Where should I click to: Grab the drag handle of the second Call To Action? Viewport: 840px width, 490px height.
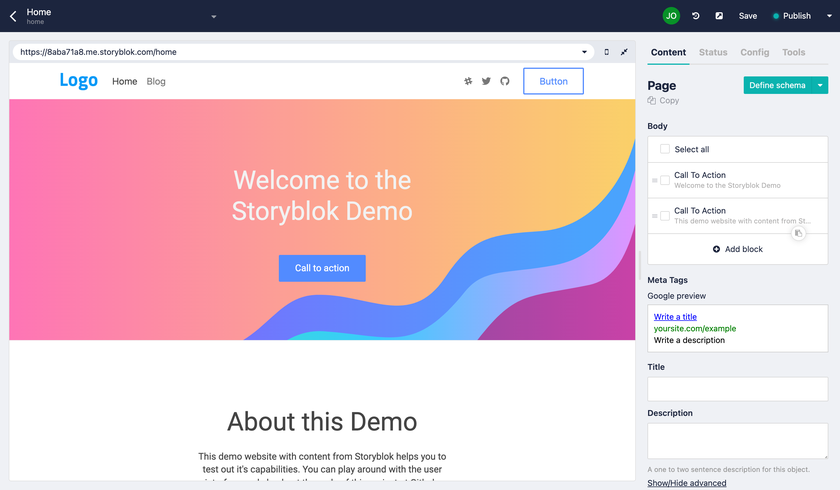pos(654,216)
